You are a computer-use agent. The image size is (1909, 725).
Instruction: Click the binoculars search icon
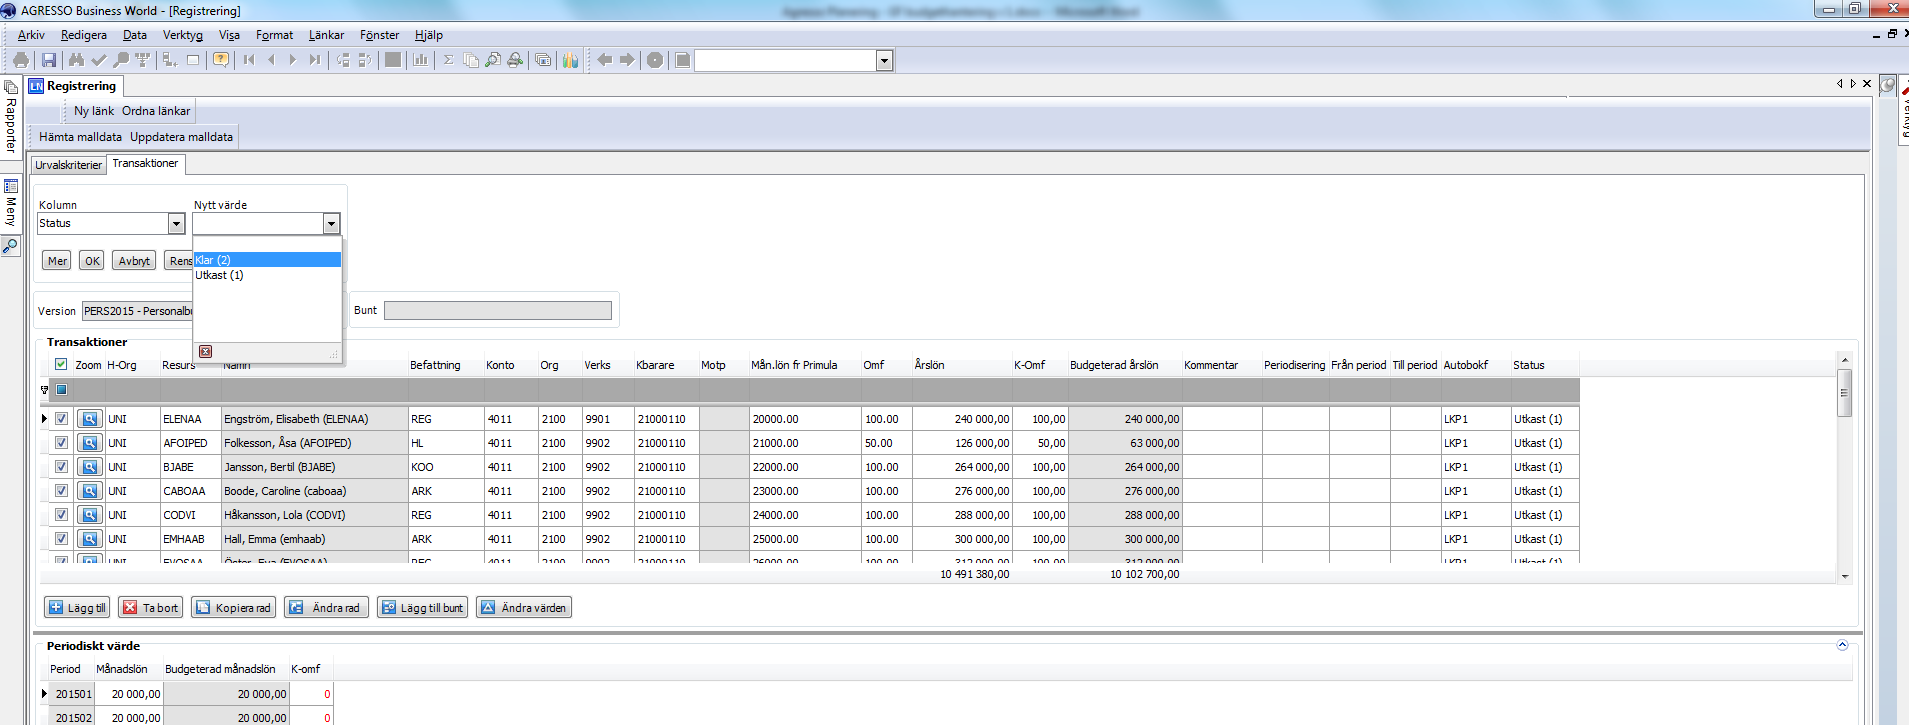tap(76, 60)
